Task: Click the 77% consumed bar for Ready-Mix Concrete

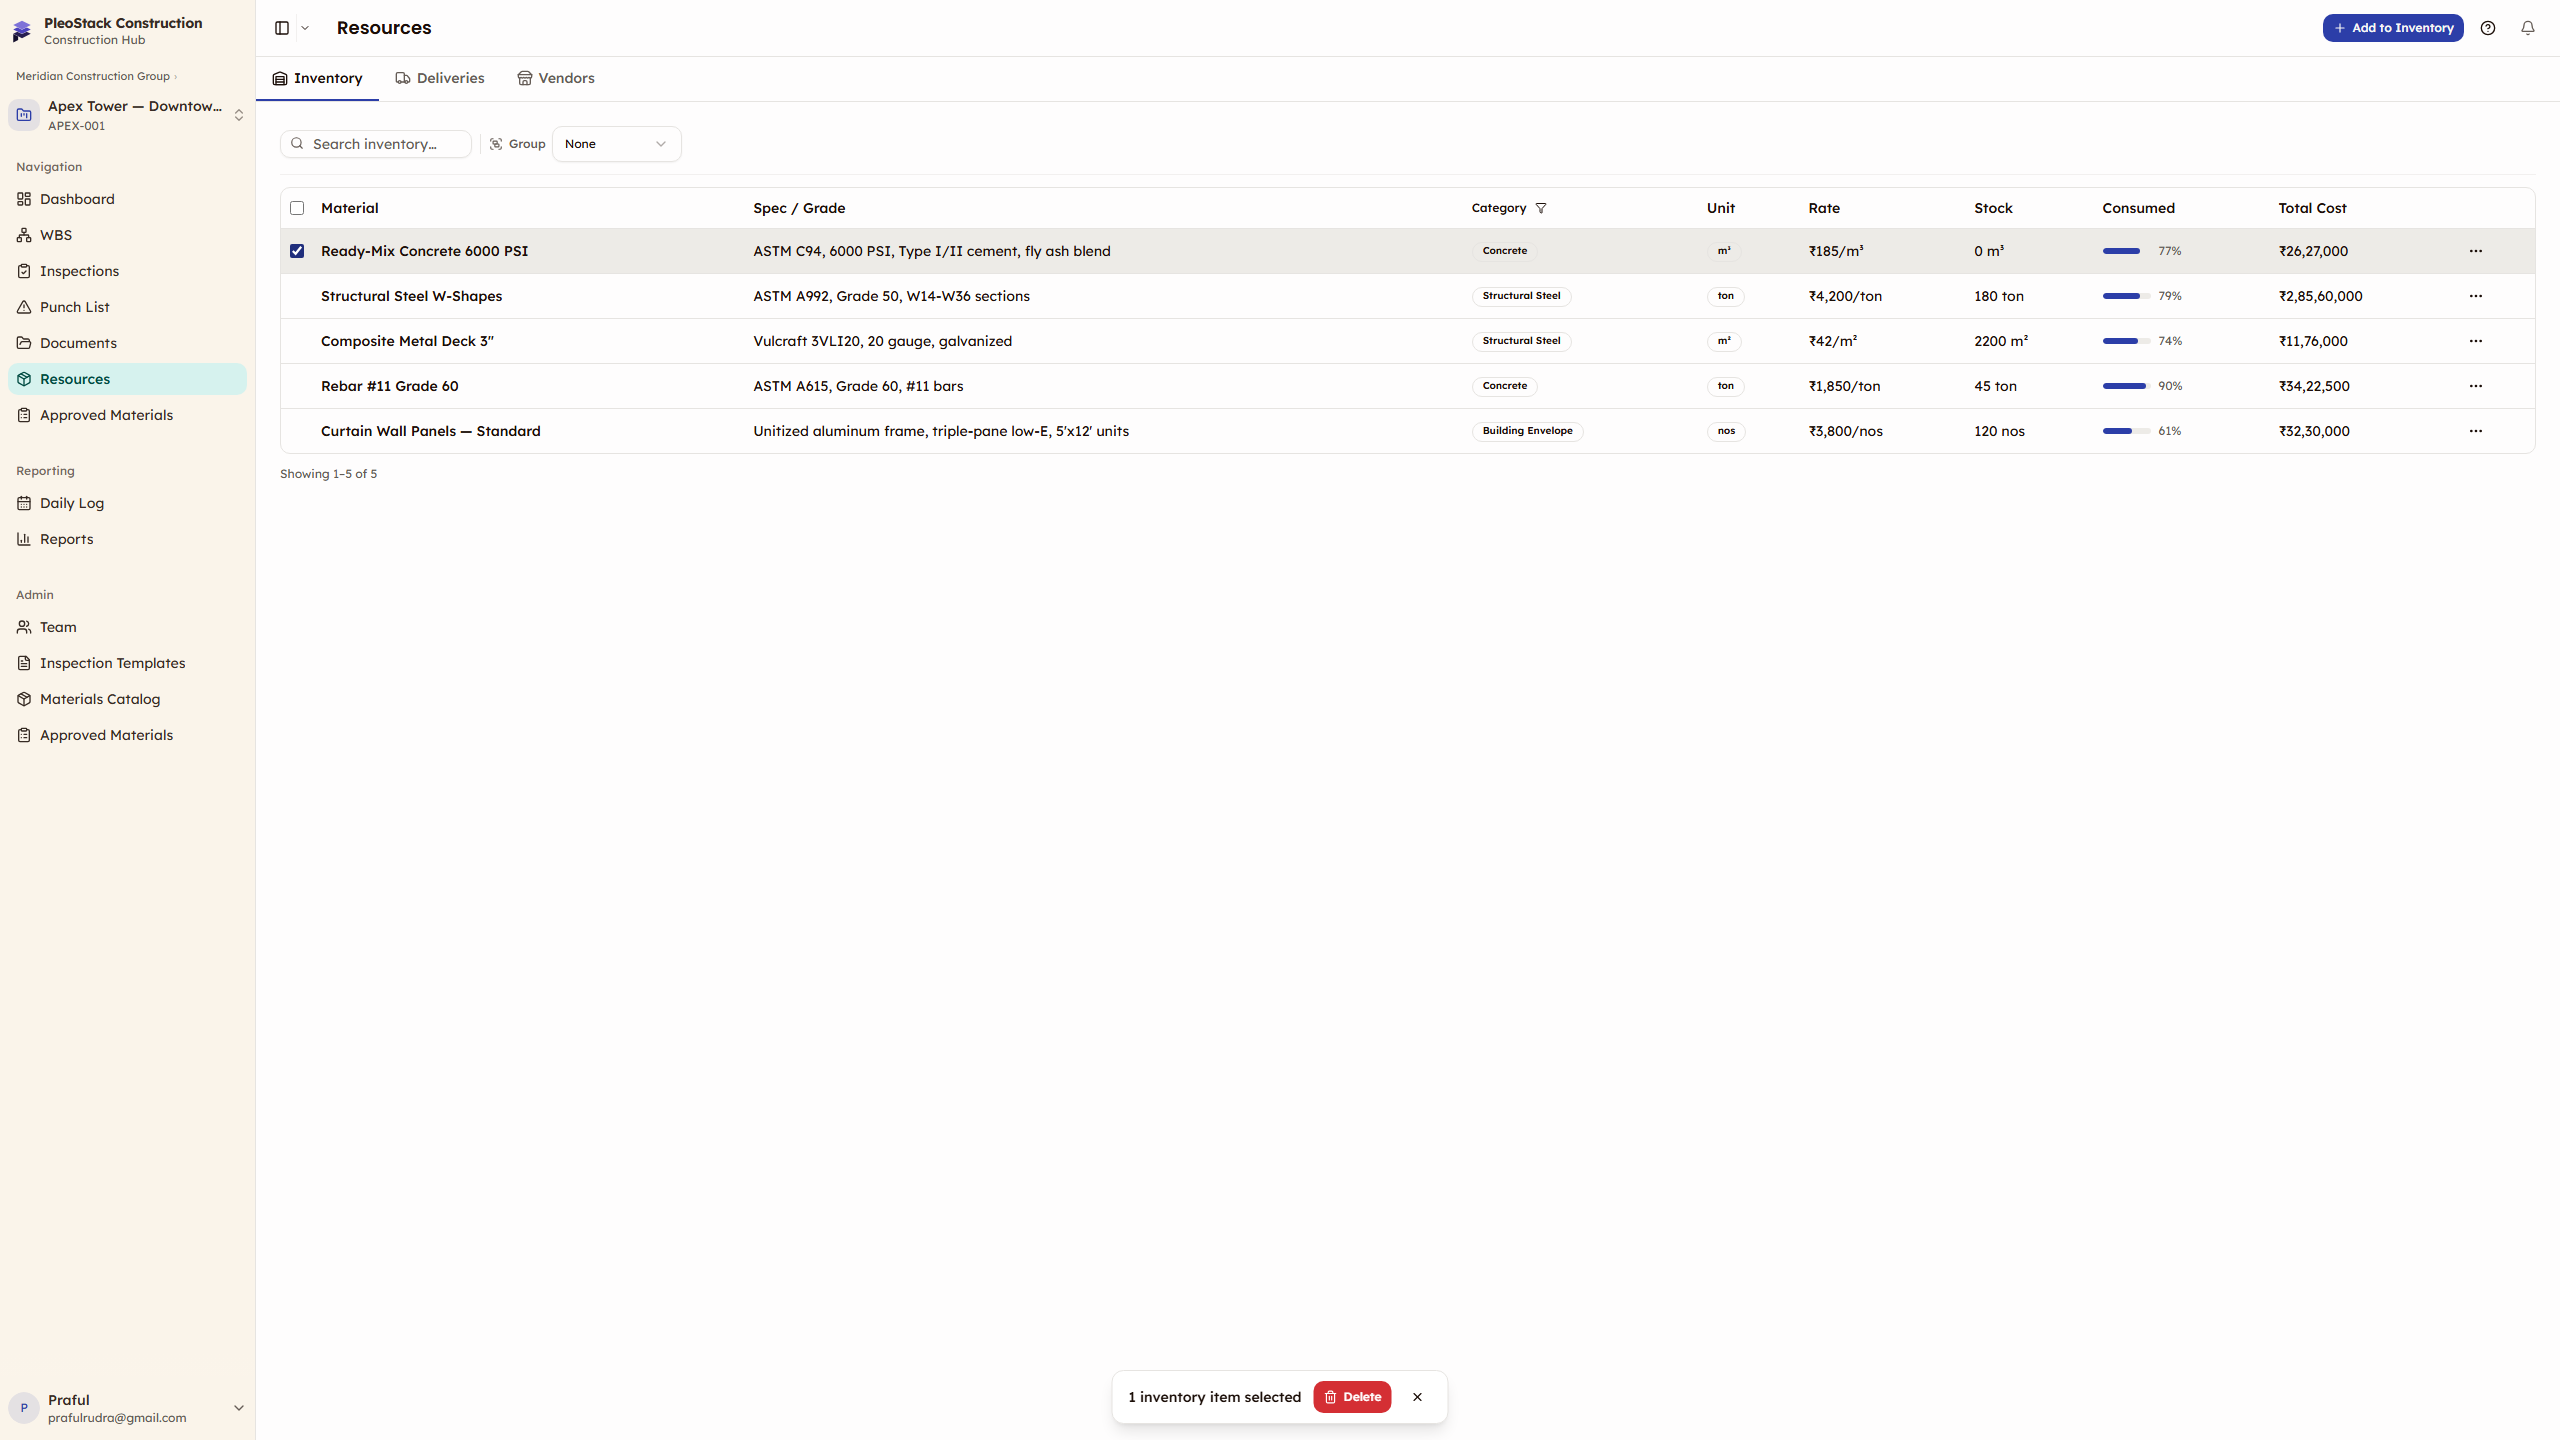Action: [2126, 251]
